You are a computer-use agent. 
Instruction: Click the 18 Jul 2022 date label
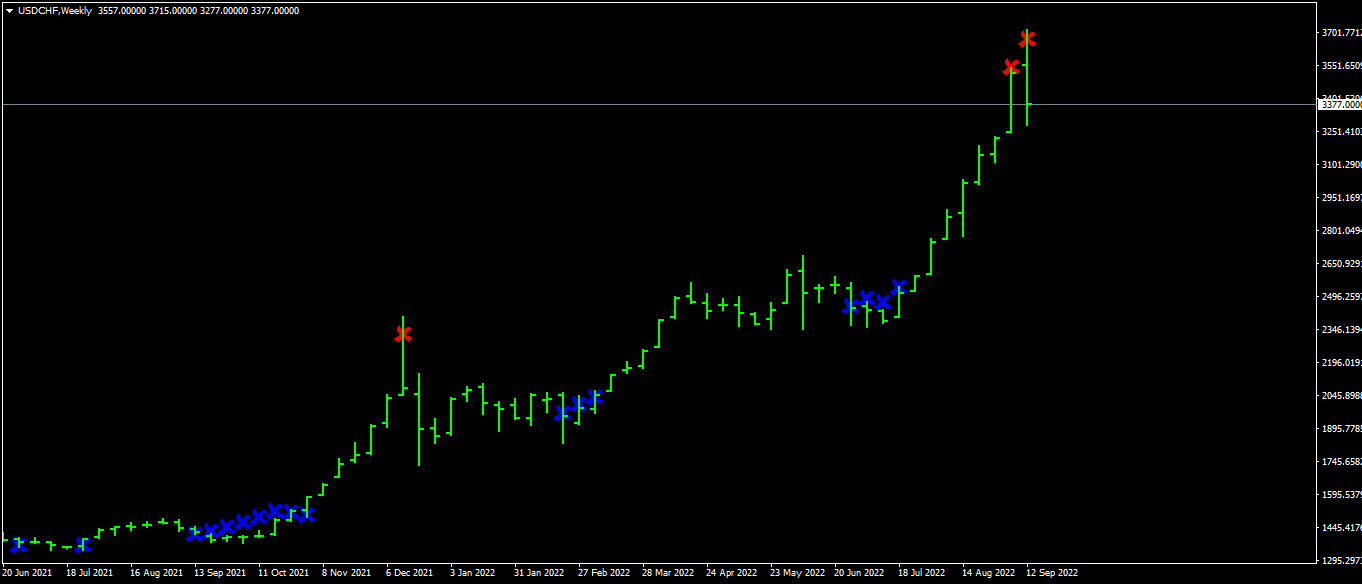pos(922,573)
